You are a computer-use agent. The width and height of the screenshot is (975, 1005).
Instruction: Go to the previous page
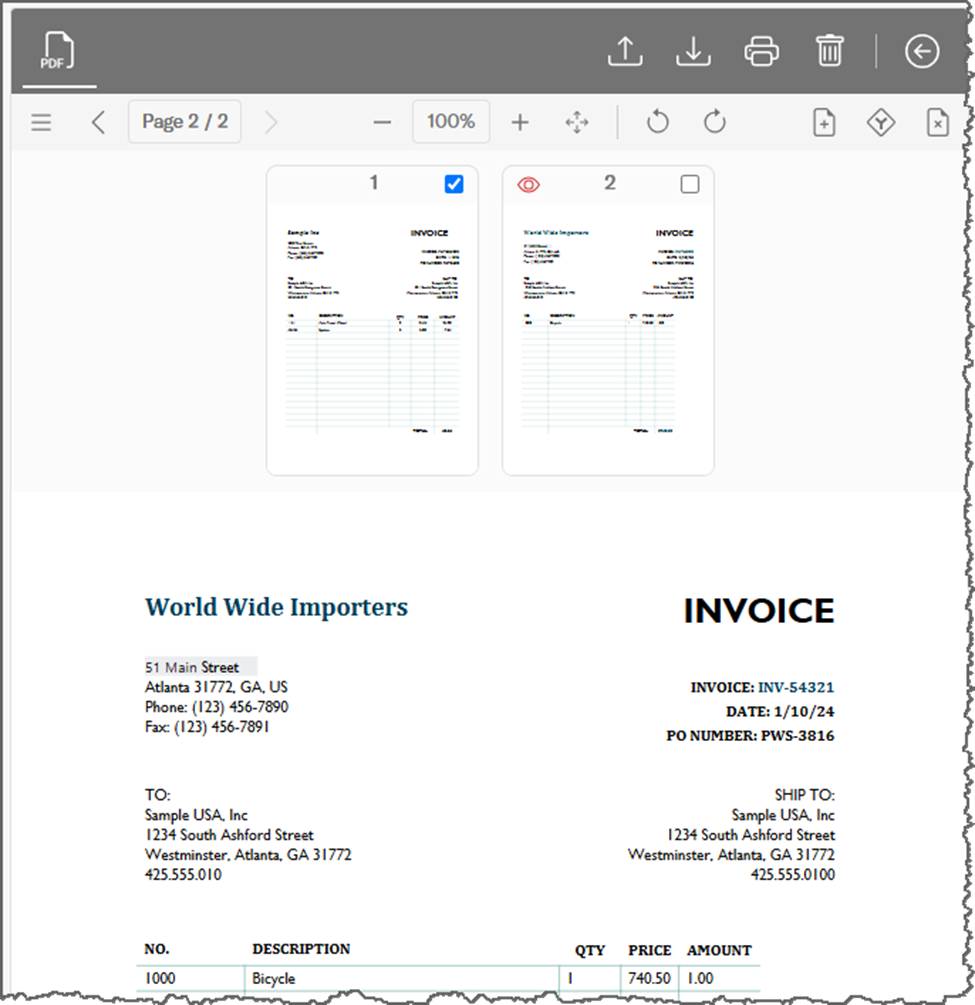[x=98, y=122]
